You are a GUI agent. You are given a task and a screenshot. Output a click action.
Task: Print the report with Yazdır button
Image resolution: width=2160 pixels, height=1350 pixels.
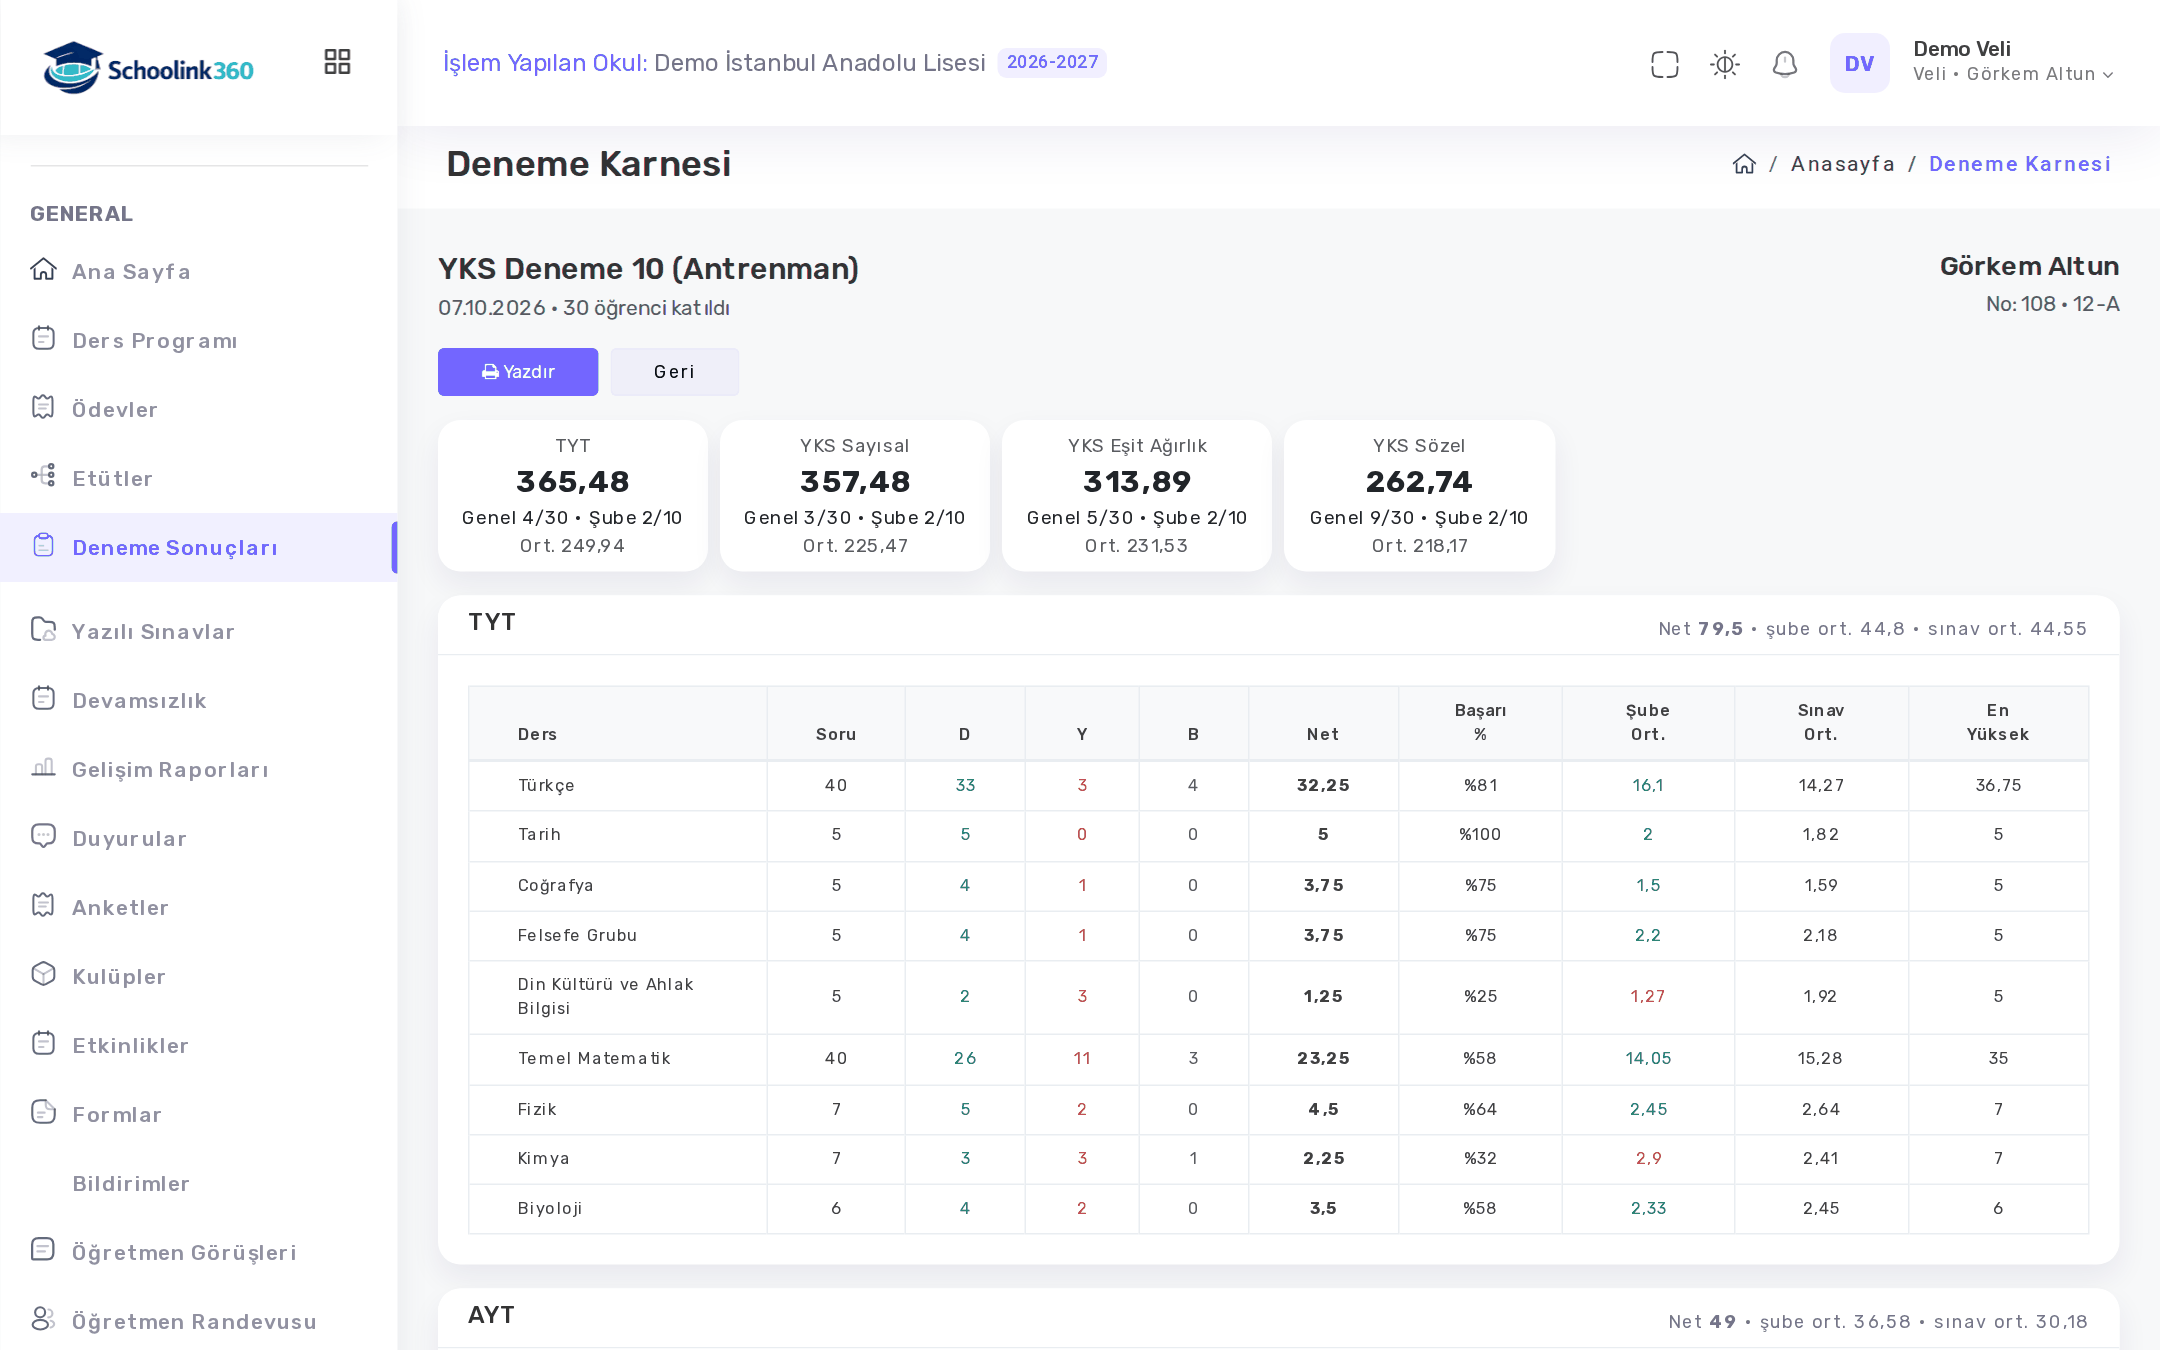click(x=518, y=372)
